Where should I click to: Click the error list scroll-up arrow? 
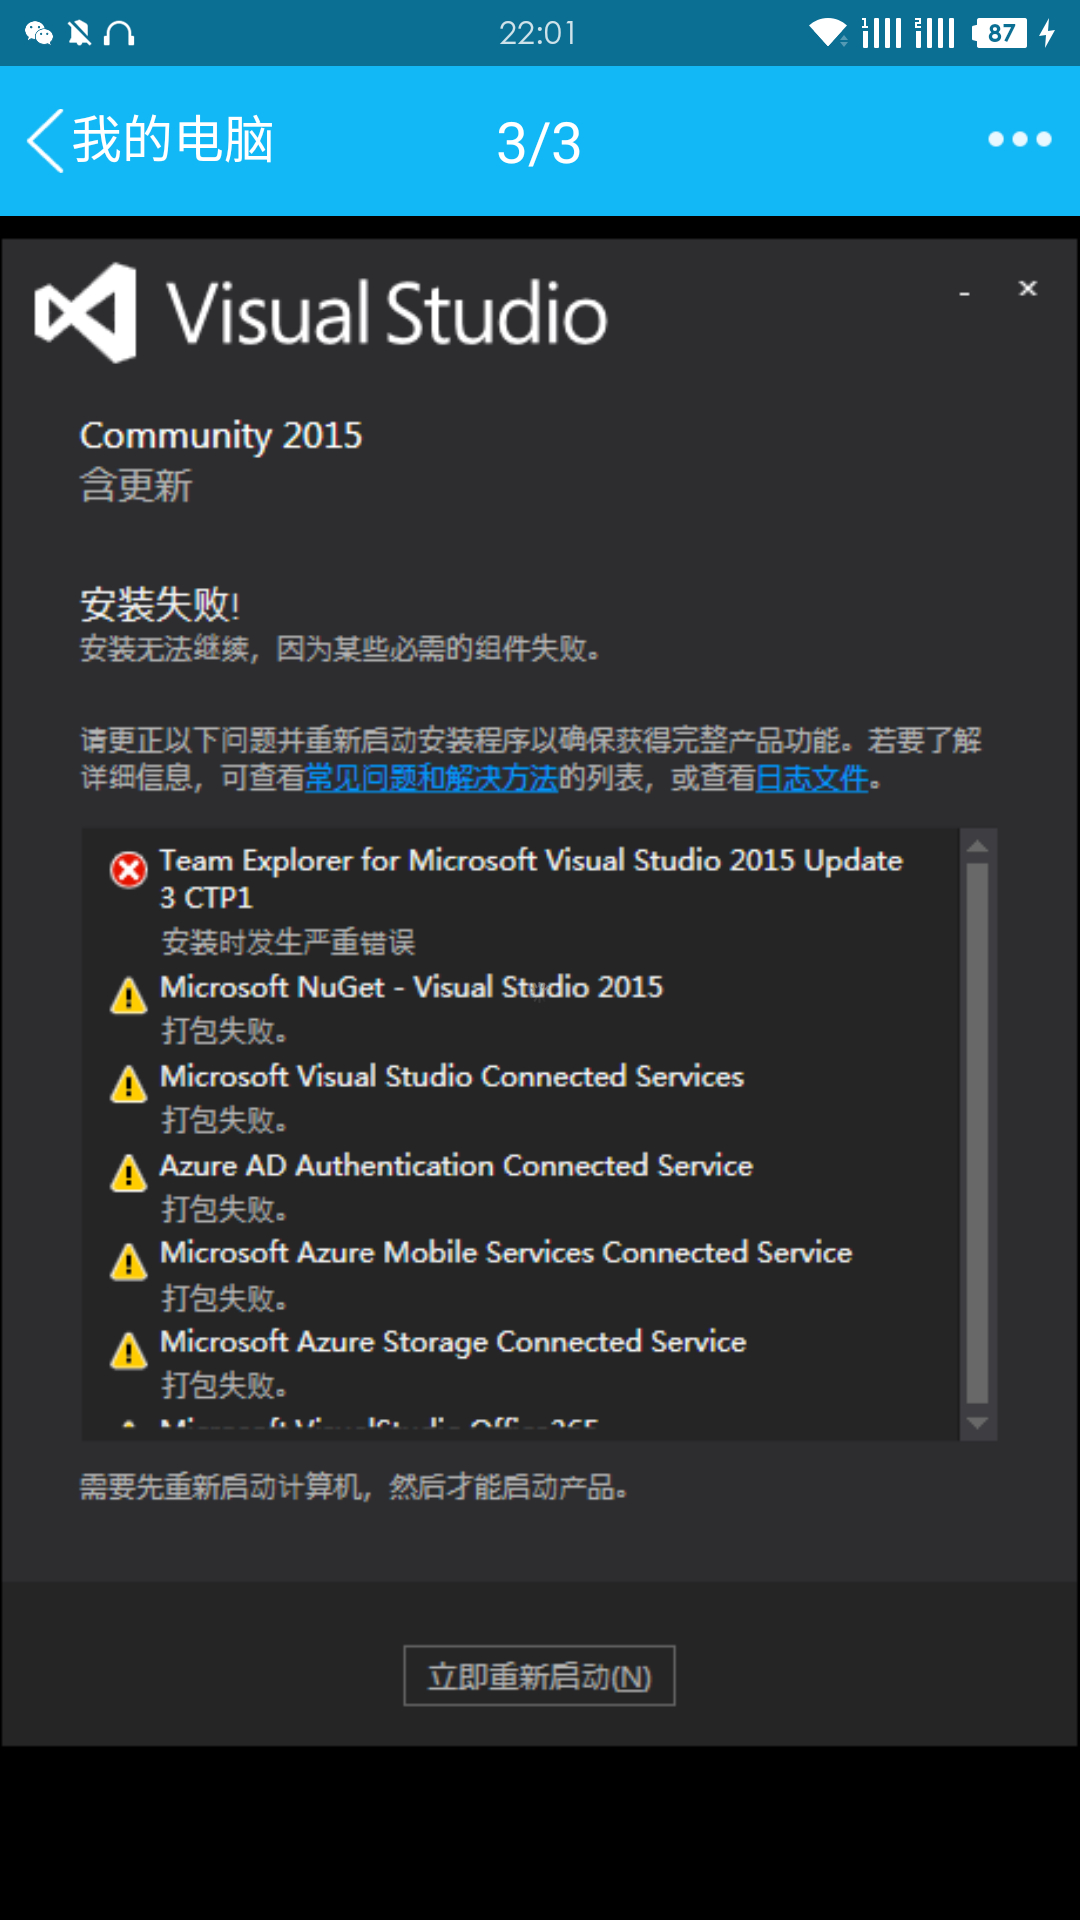tap(977, 846)
